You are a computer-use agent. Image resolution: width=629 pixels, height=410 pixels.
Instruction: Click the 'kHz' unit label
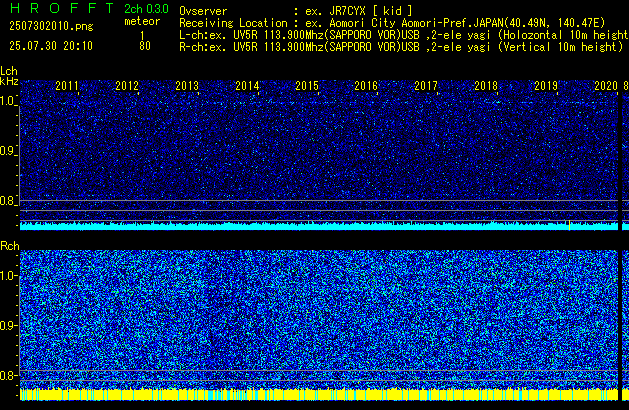pos(9,81)
